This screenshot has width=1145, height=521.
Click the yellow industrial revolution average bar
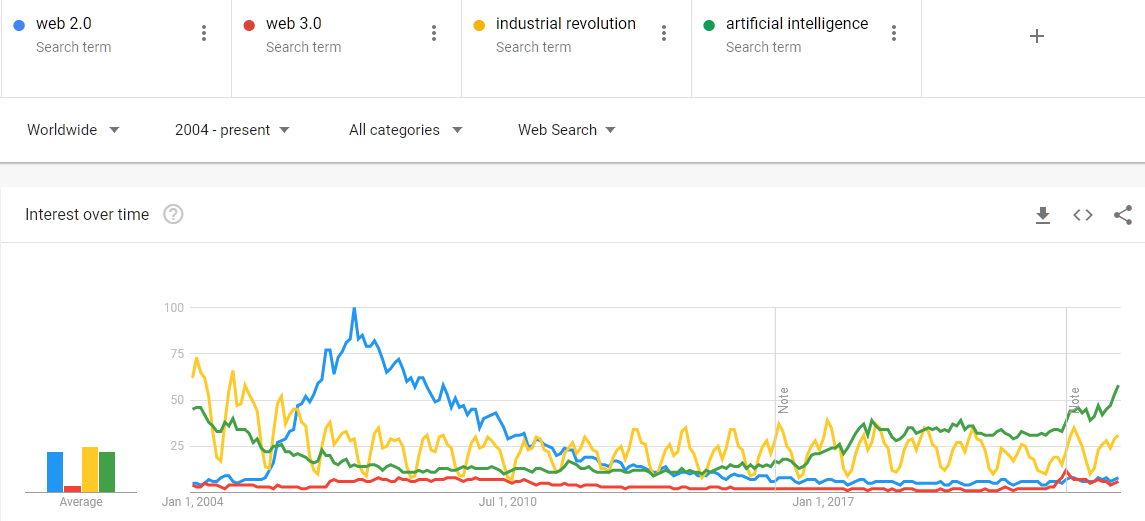click(90, 469)
